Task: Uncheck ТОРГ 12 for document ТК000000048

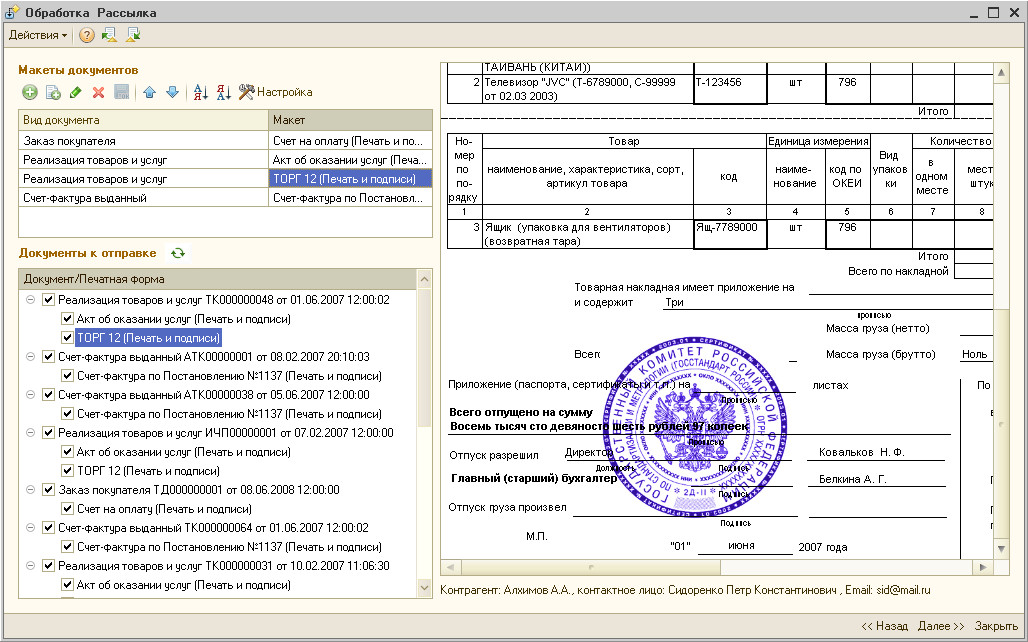Action: click(x=67, y=338)
